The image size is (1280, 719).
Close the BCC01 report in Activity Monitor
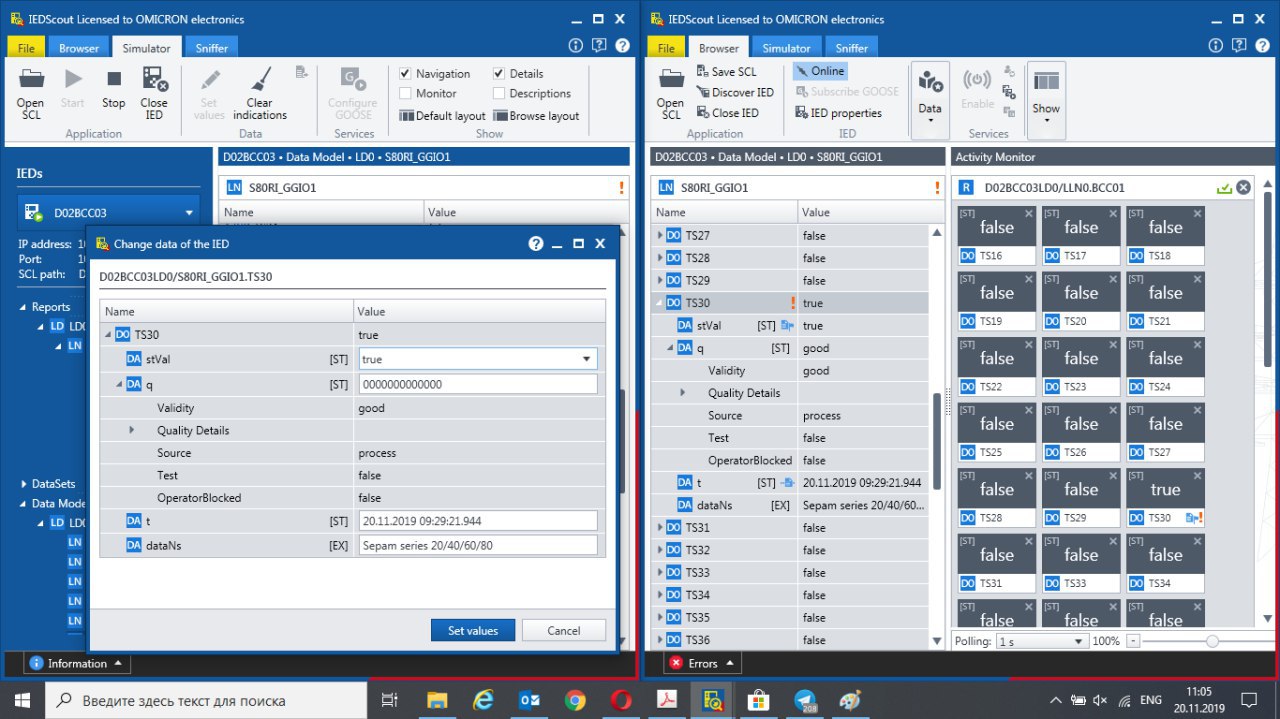[1243, 187]
